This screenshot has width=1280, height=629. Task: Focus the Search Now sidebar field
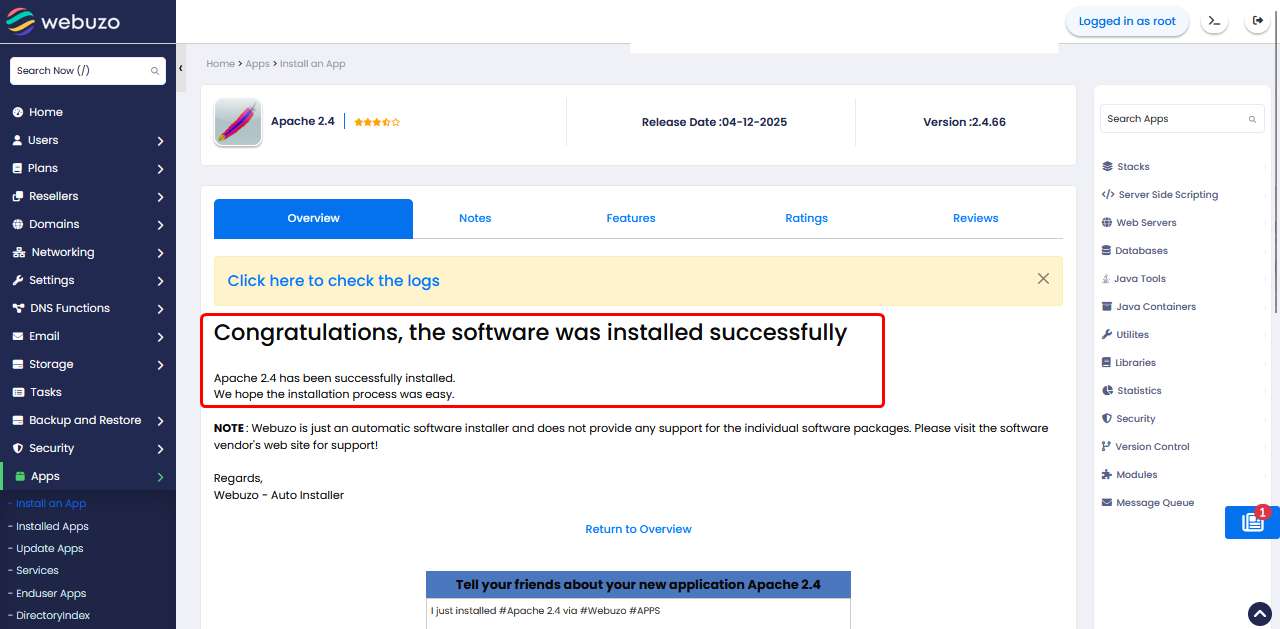point(80,71)
